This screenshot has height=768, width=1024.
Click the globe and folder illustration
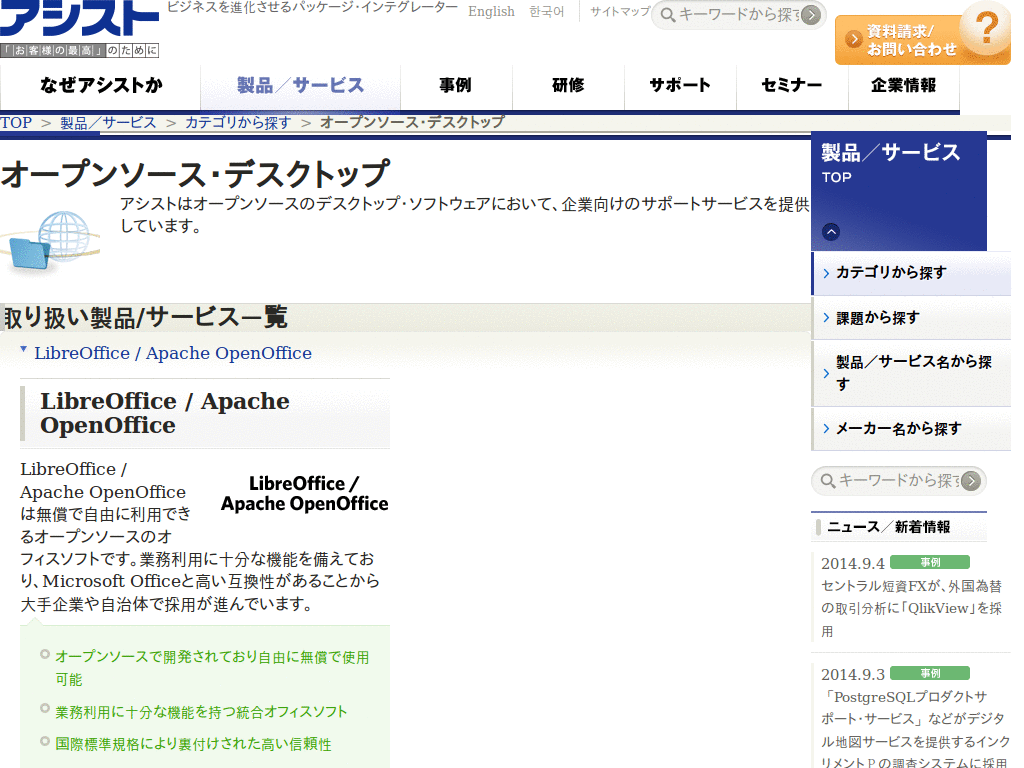click(50, 240)
